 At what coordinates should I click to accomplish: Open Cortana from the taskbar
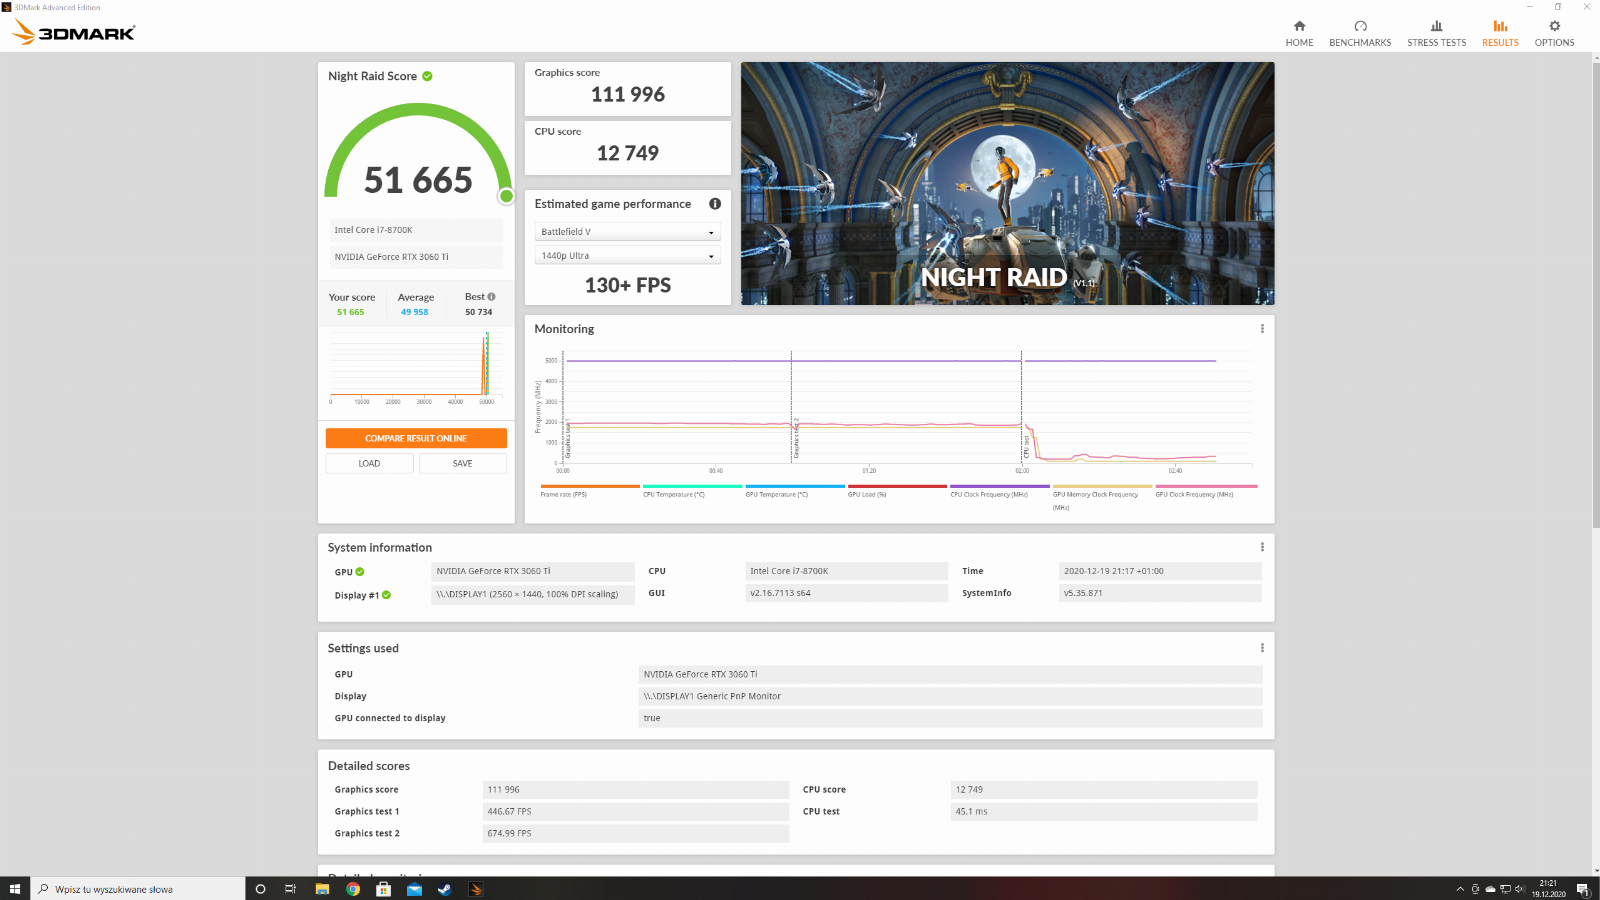click(260, 889)
